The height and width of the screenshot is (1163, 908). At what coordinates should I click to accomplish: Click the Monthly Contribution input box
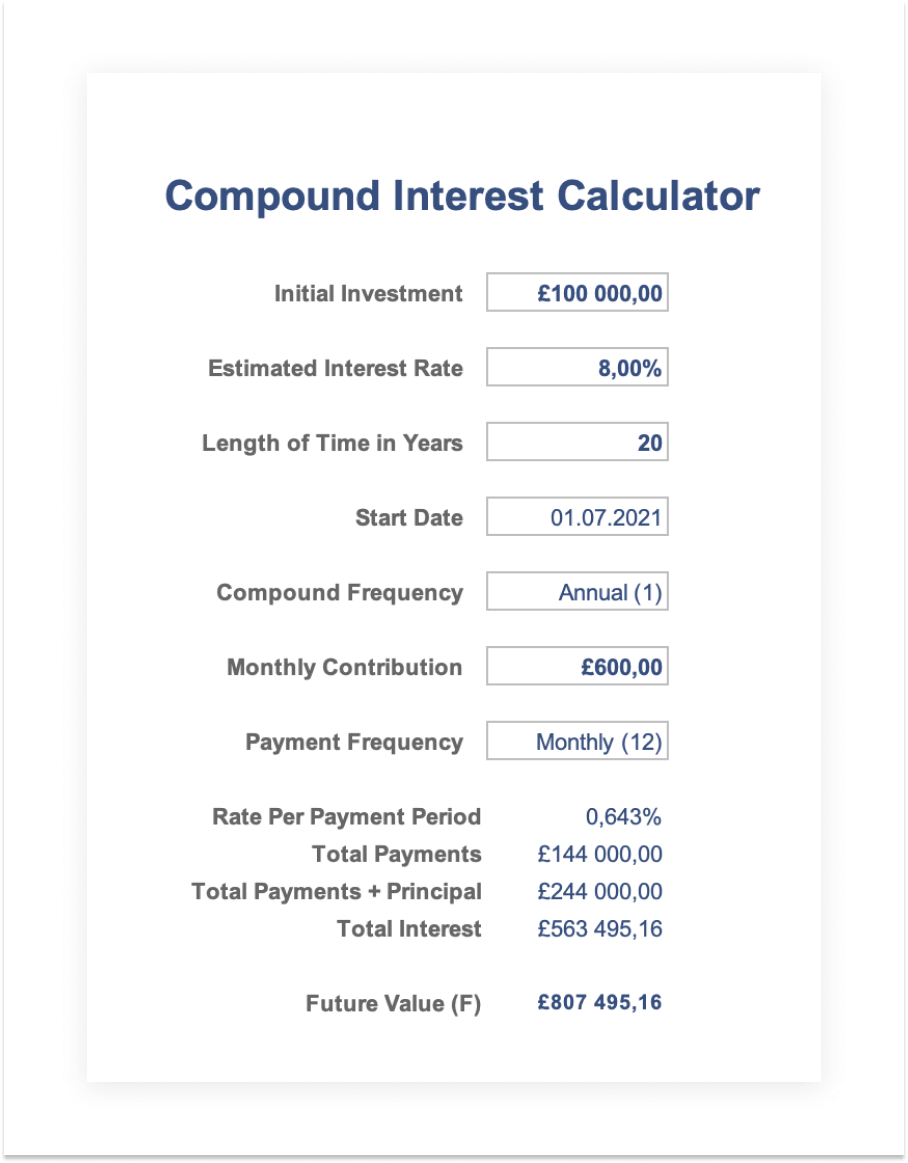click(x=577, y=667)
